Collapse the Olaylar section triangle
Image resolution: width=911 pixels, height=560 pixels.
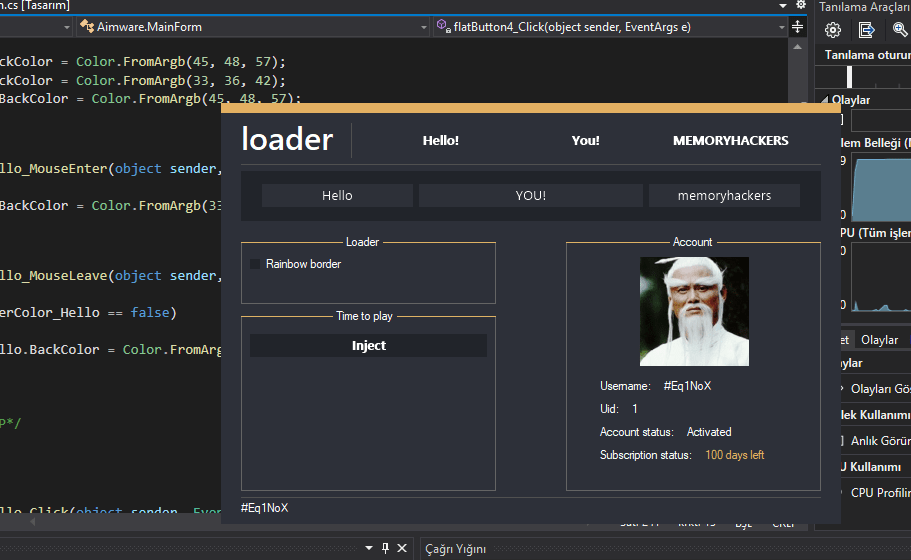[825, 100]
